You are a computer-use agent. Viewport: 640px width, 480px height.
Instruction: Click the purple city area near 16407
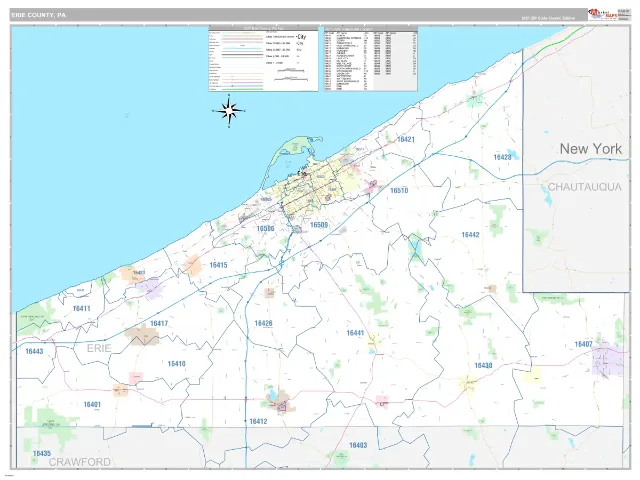coord(608,360)
